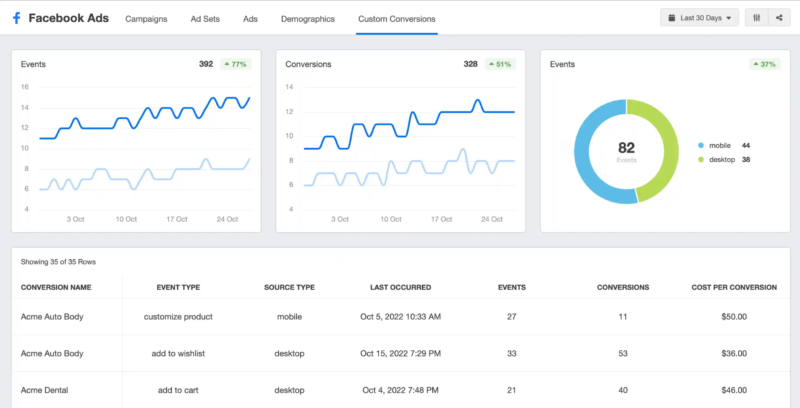Viewport: 800px width, 408px height.
Task: Click the Facebook logo icon
Action: point(17,18)
